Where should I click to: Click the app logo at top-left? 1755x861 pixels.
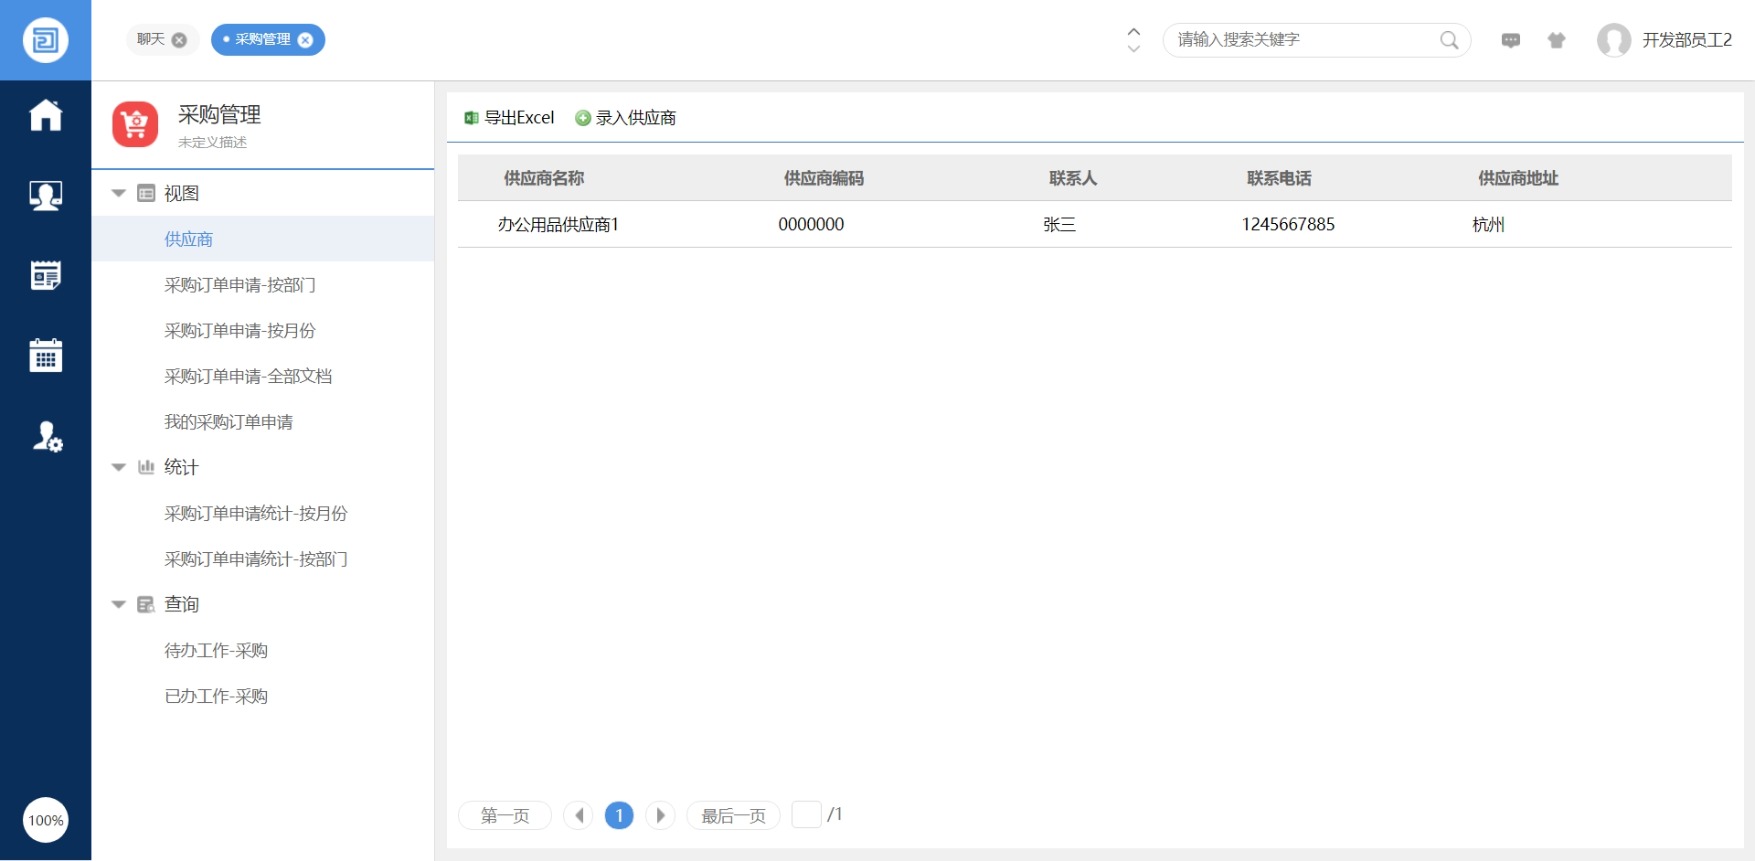(x=45, y=40)
